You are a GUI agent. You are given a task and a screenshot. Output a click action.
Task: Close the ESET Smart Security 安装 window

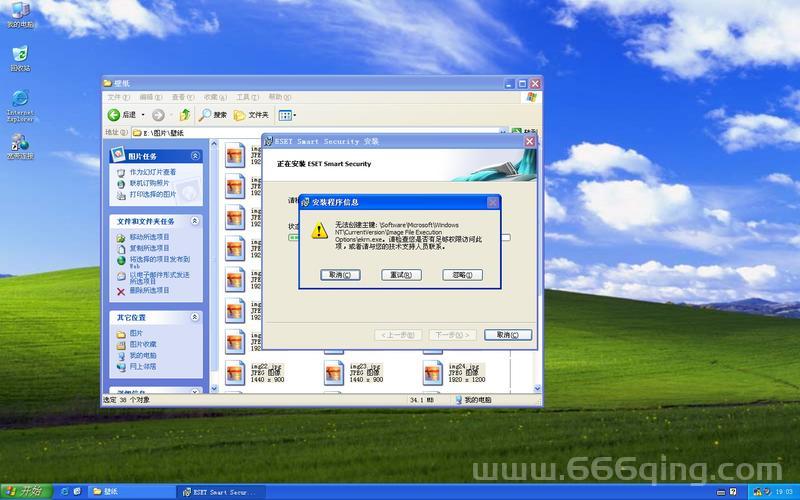pyautogui.click(x=530, y=141)
